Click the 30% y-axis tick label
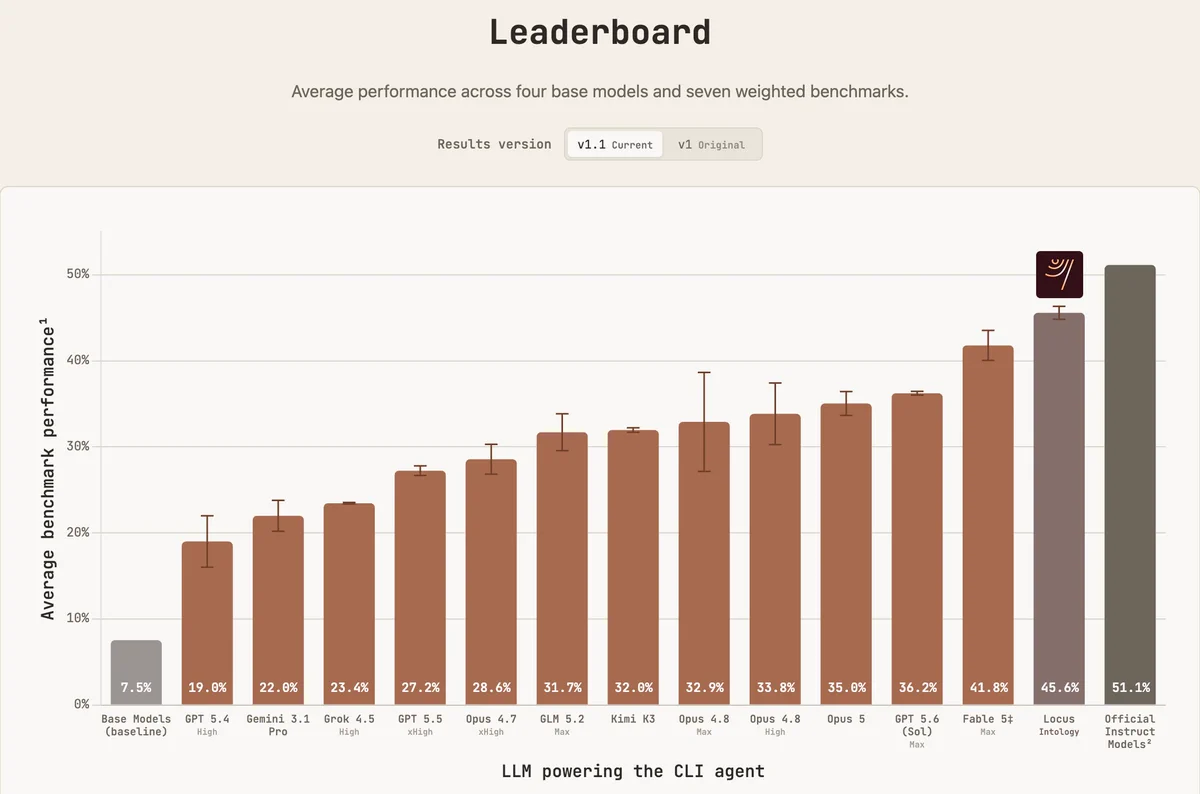The width and height of the screenshot is (1200, 794). (x=77, y=446)
